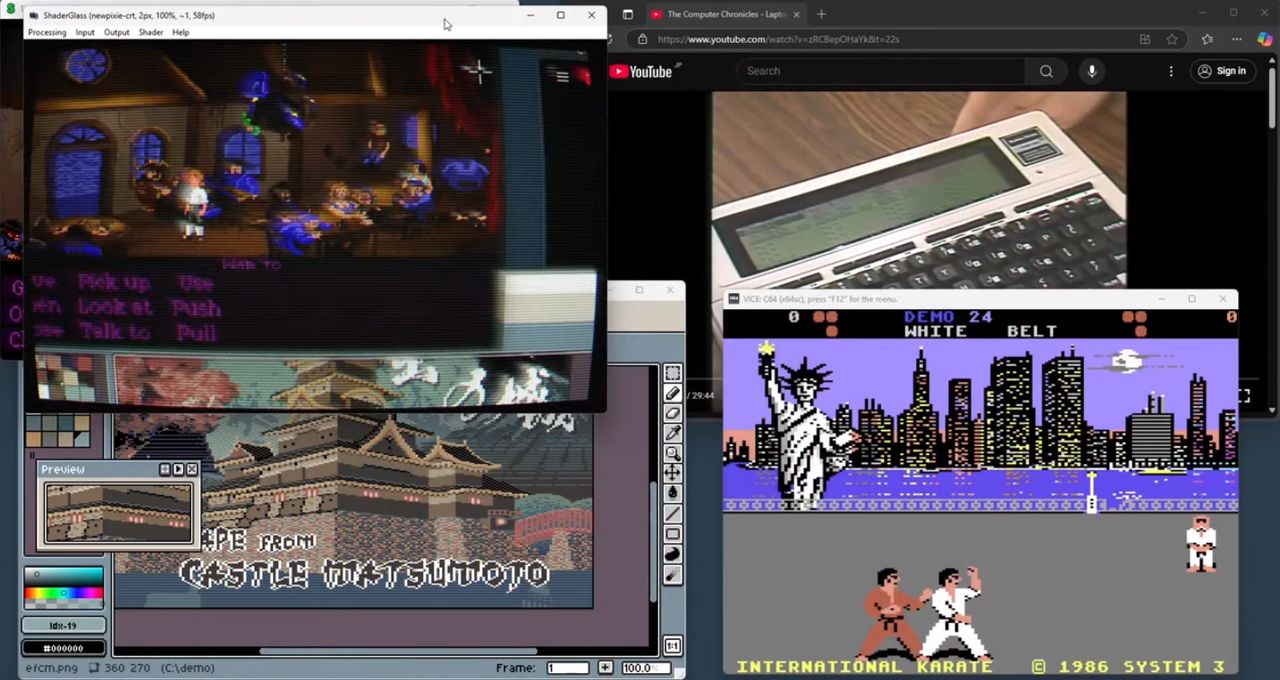Open YouTube settings three-dot menu
1280x680 pixels.
[x=1171, y=71]
